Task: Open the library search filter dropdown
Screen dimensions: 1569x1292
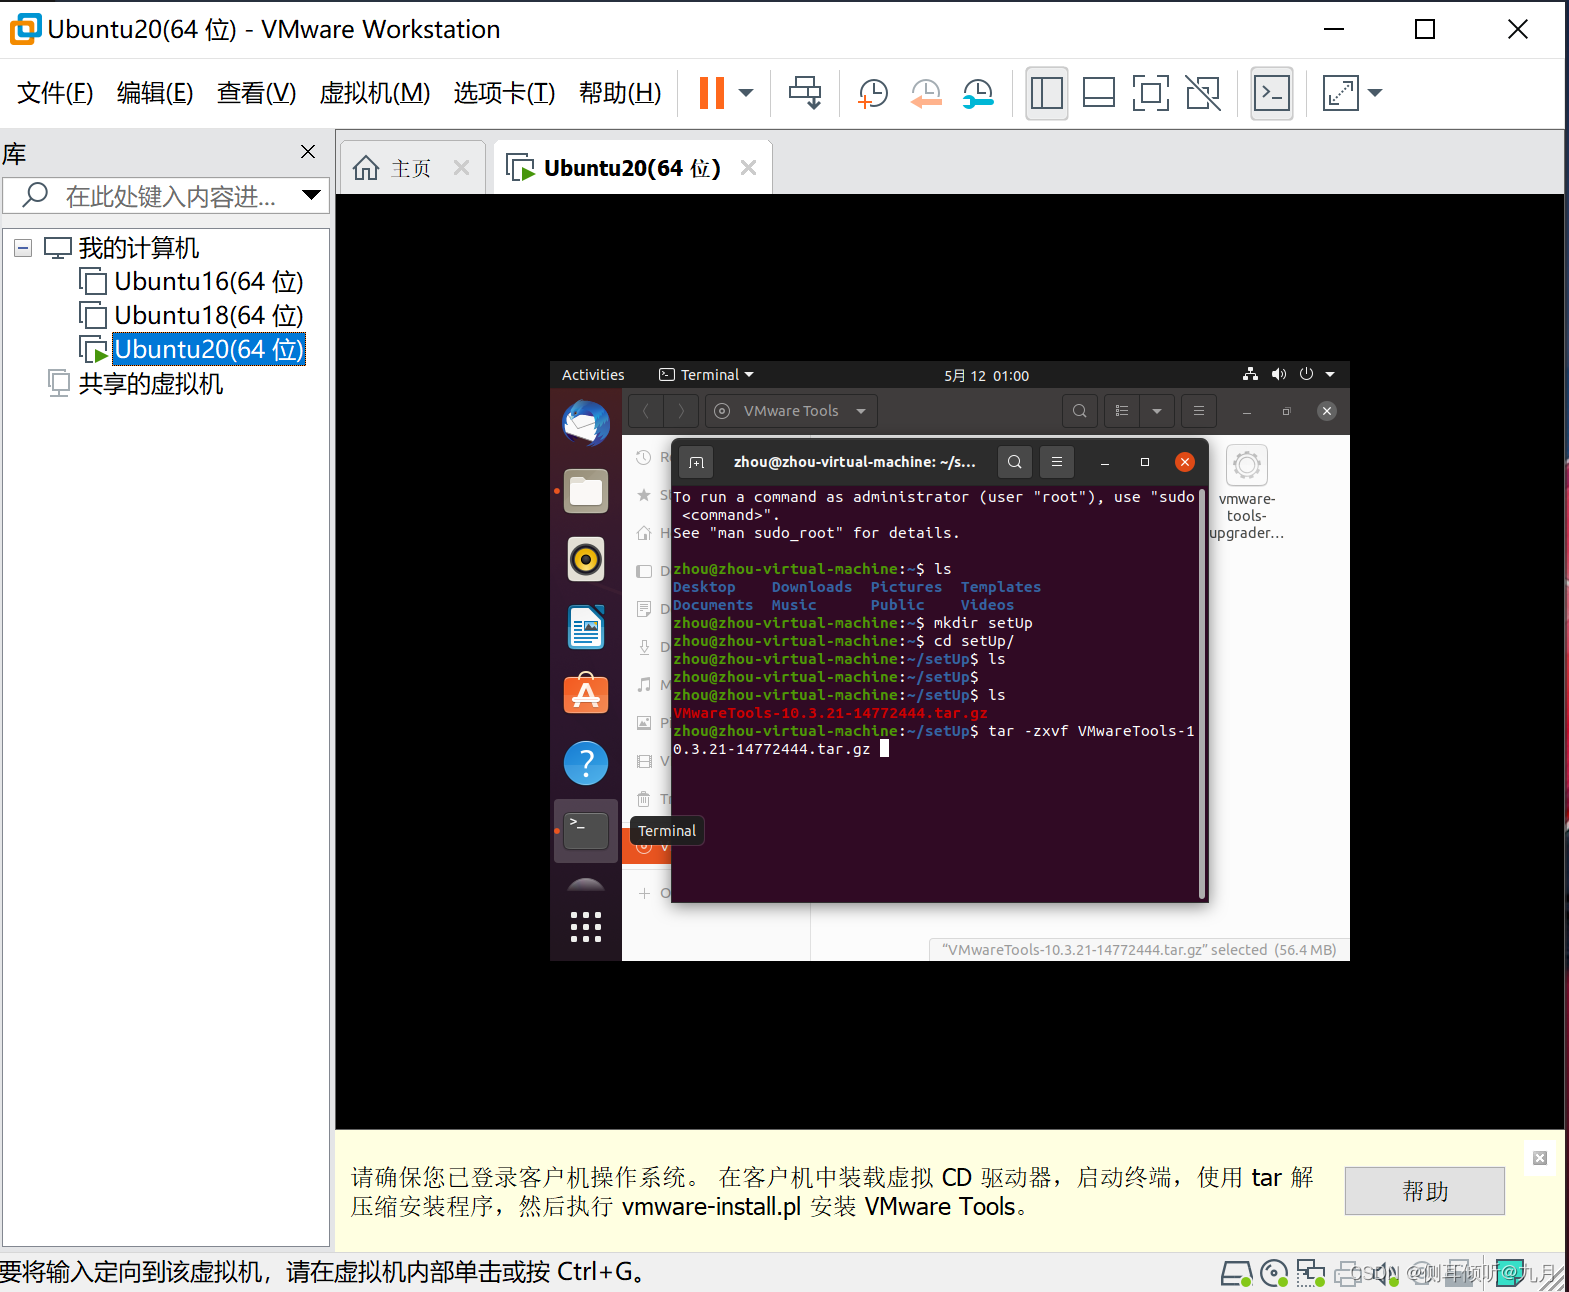Action: point(312,195)
